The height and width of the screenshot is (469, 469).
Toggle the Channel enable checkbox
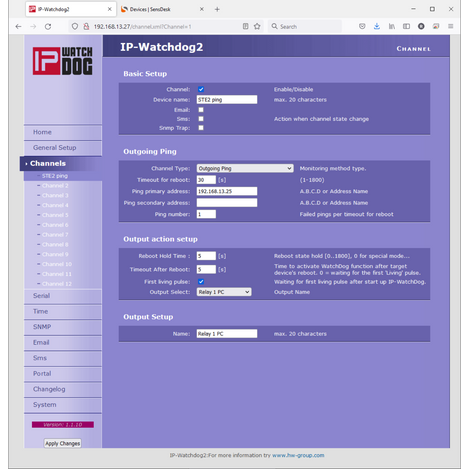[x=201, y=89]
